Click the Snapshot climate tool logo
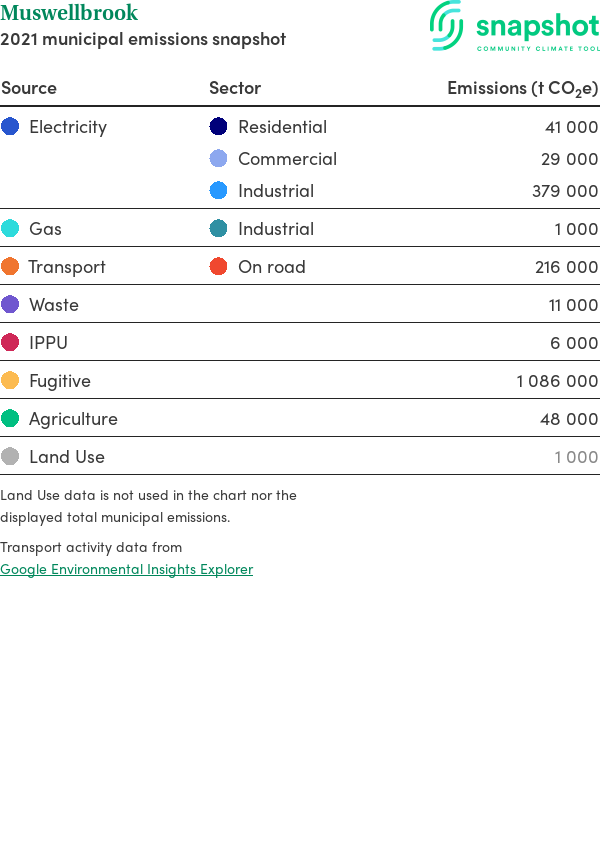Image resolution: width=600 pixels, height=850 pixels. tap(514, 27)
